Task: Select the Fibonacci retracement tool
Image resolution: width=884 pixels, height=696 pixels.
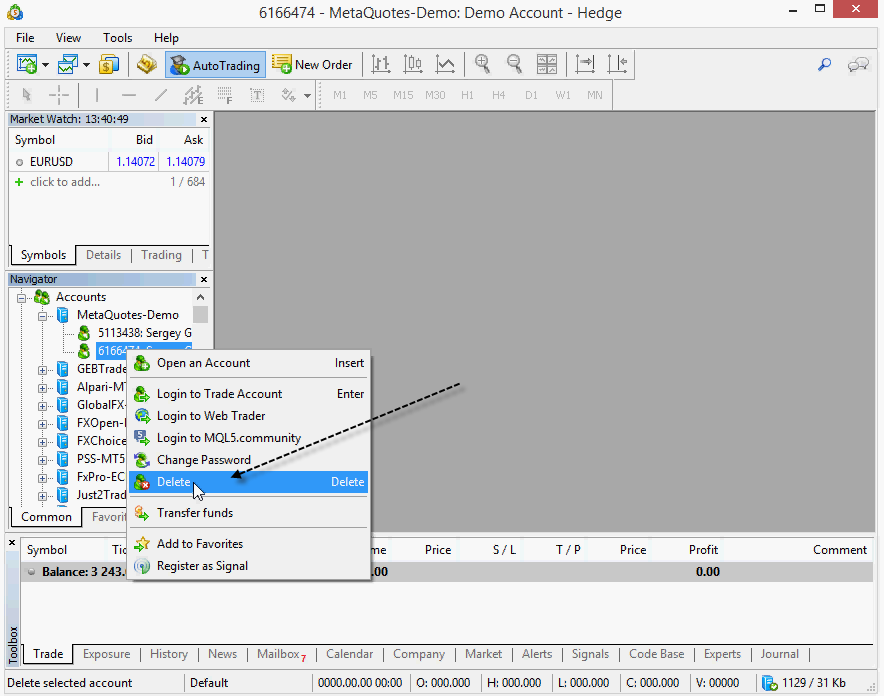Action: 226,95
